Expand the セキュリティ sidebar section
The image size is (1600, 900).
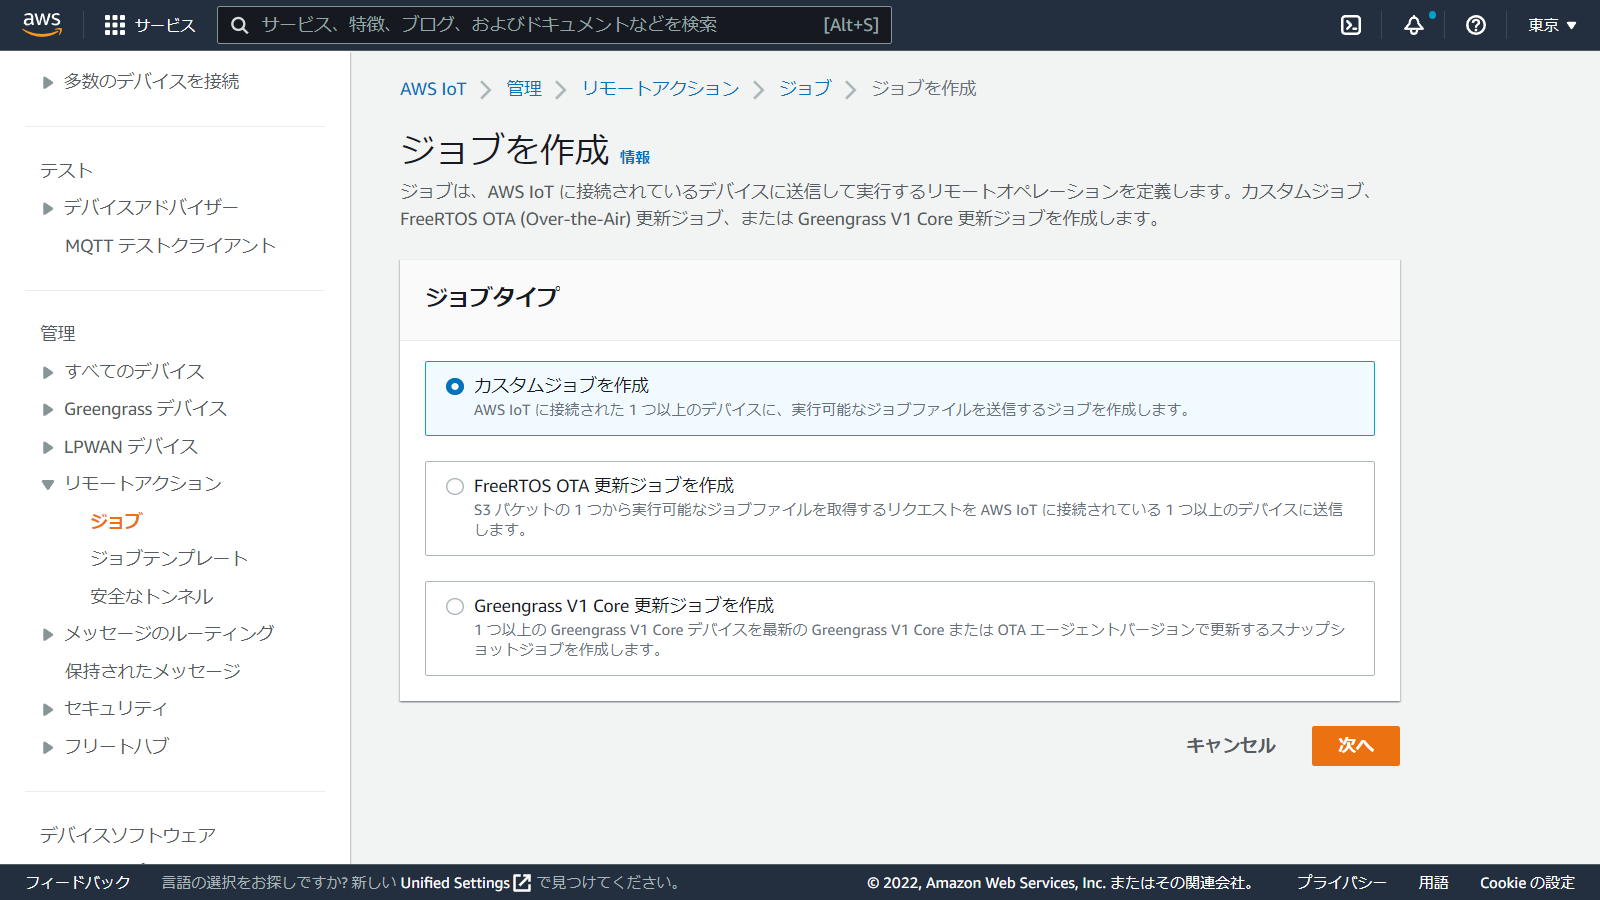click(48, 709)
